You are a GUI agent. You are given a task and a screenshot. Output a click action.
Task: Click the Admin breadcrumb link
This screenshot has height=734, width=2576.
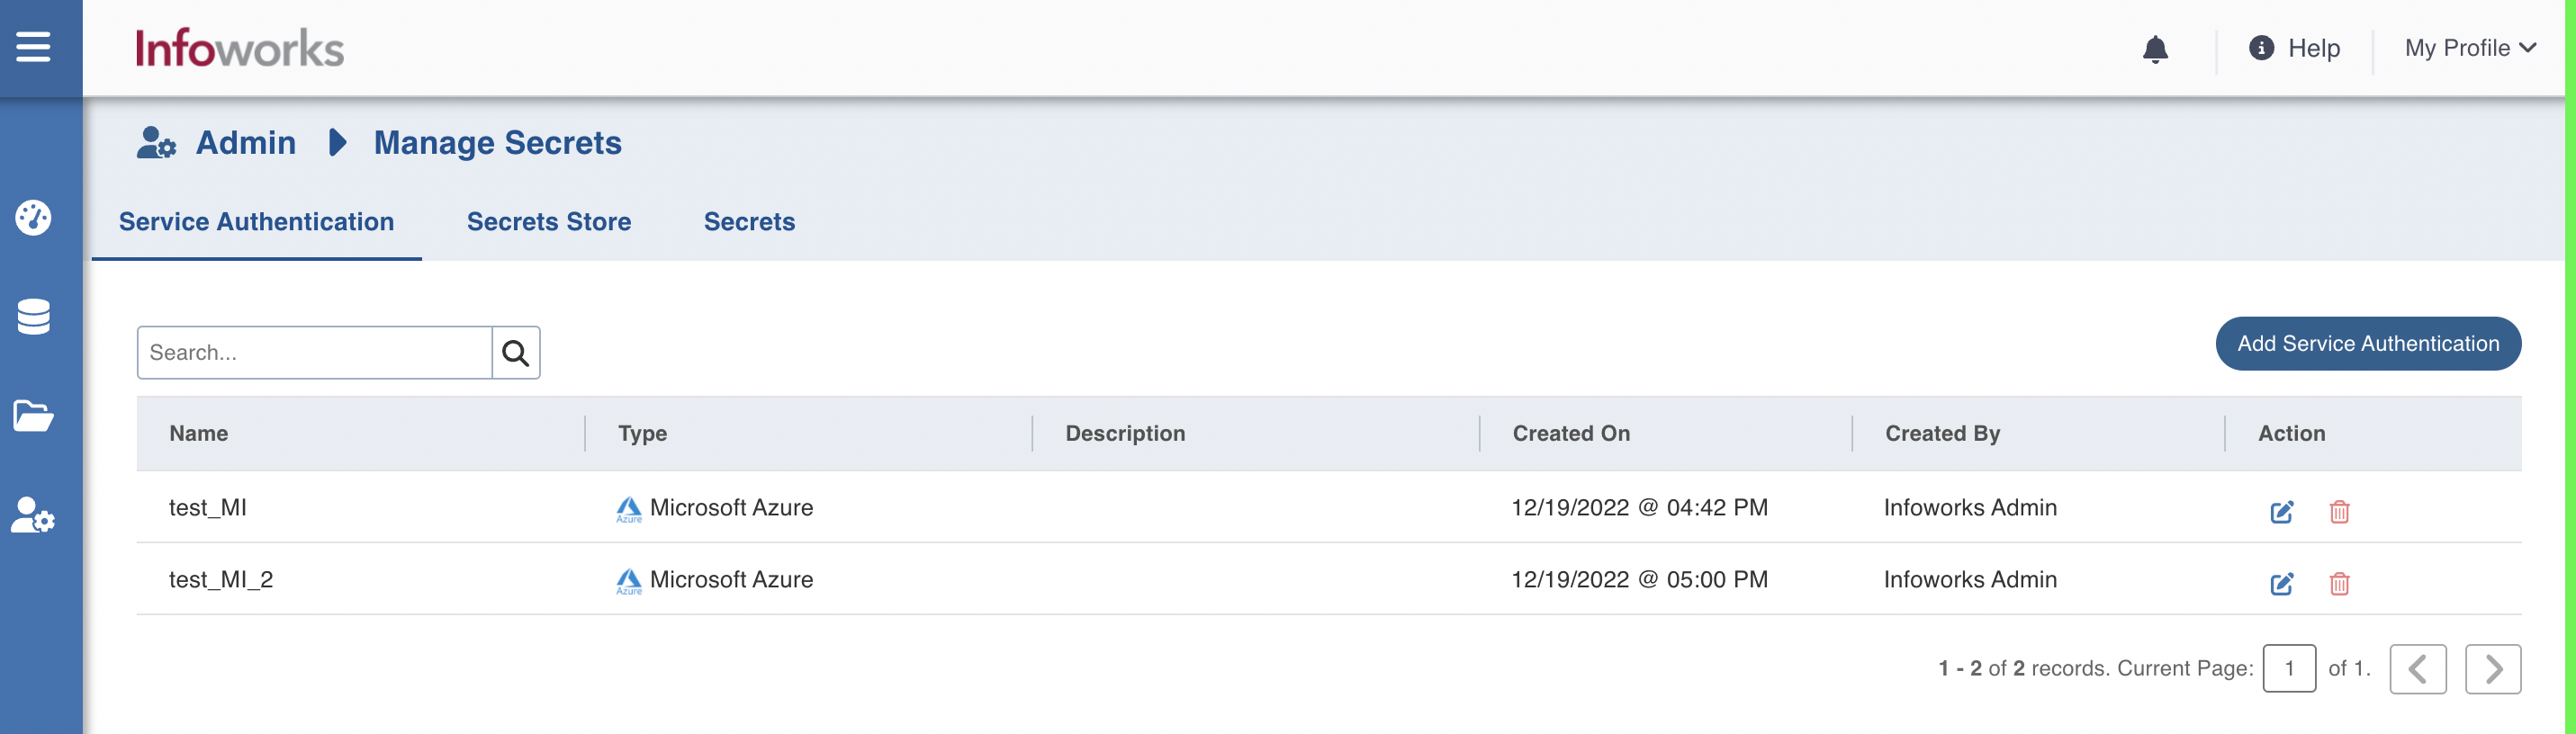coord(245,143)
